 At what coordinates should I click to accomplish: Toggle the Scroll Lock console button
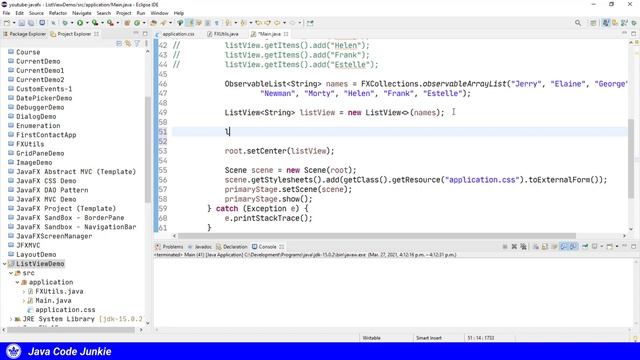tap(545, 247)
